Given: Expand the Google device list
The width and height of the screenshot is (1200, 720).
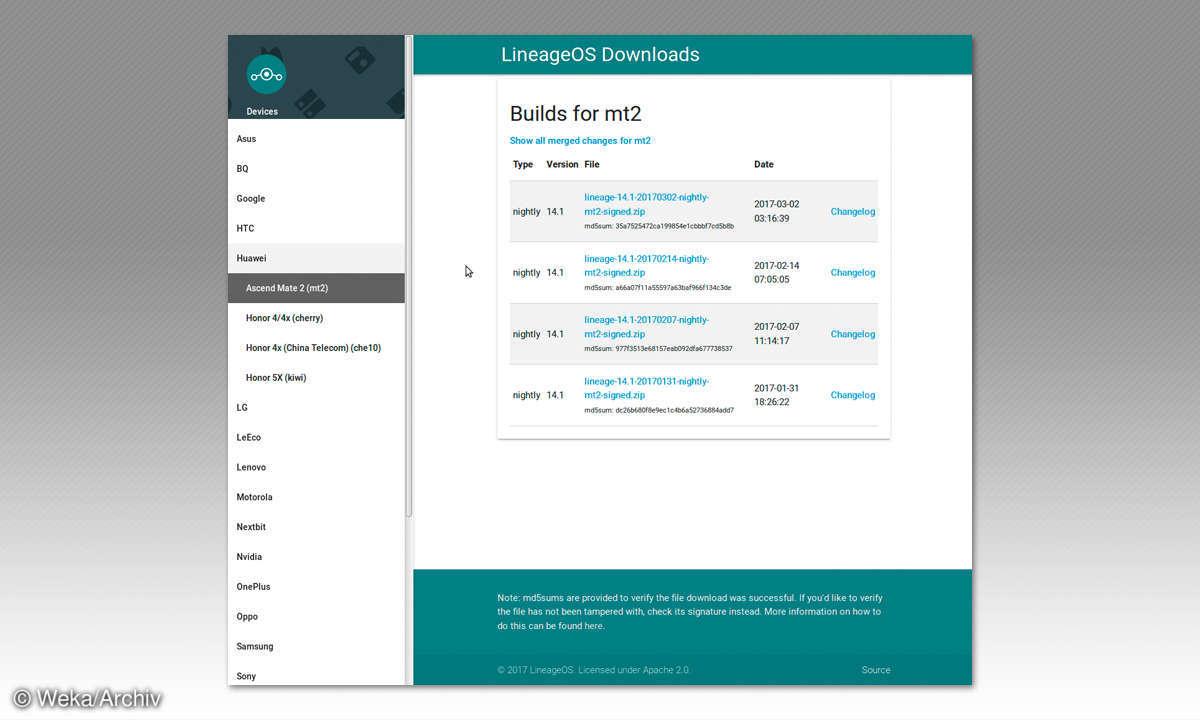Looking at the screenshot, I should tap(316, 199).
